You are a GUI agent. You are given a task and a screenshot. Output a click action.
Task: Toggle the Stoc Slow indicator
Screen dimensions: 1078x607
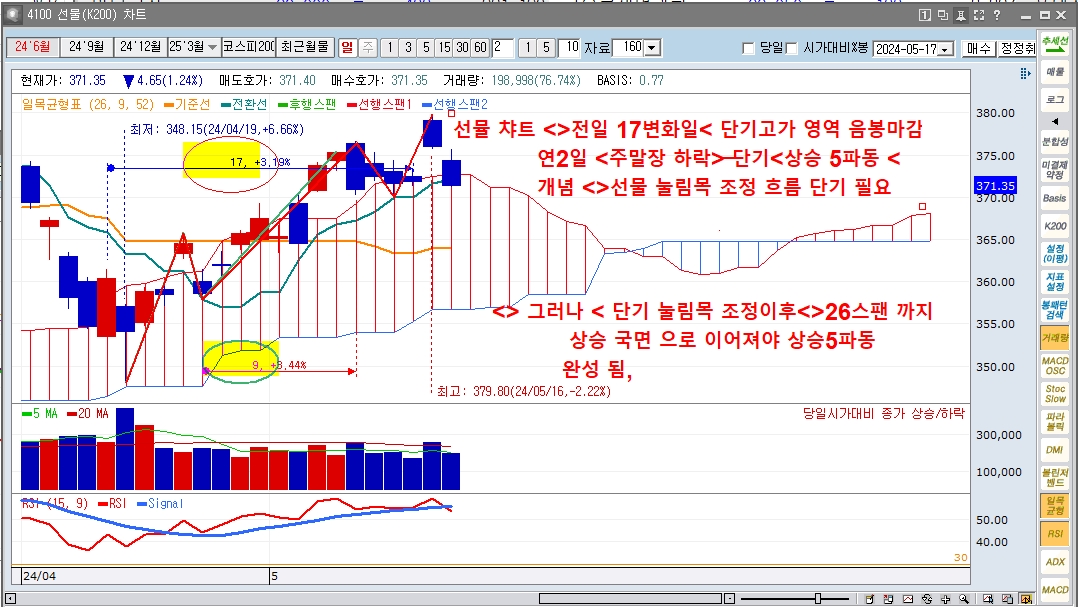point(1055,394)
